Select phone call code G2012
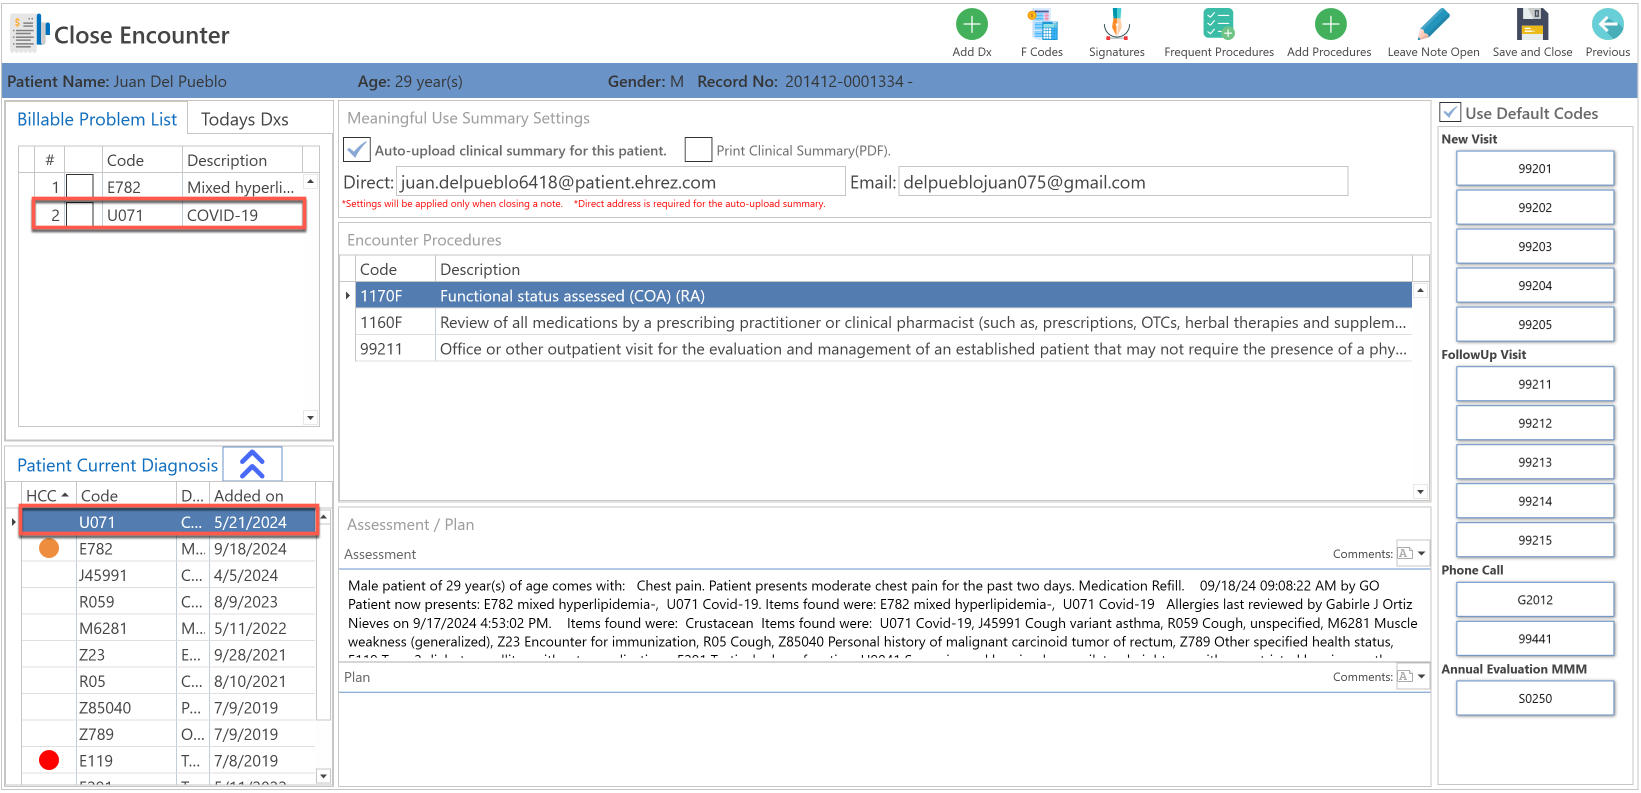 (1535, 600)
